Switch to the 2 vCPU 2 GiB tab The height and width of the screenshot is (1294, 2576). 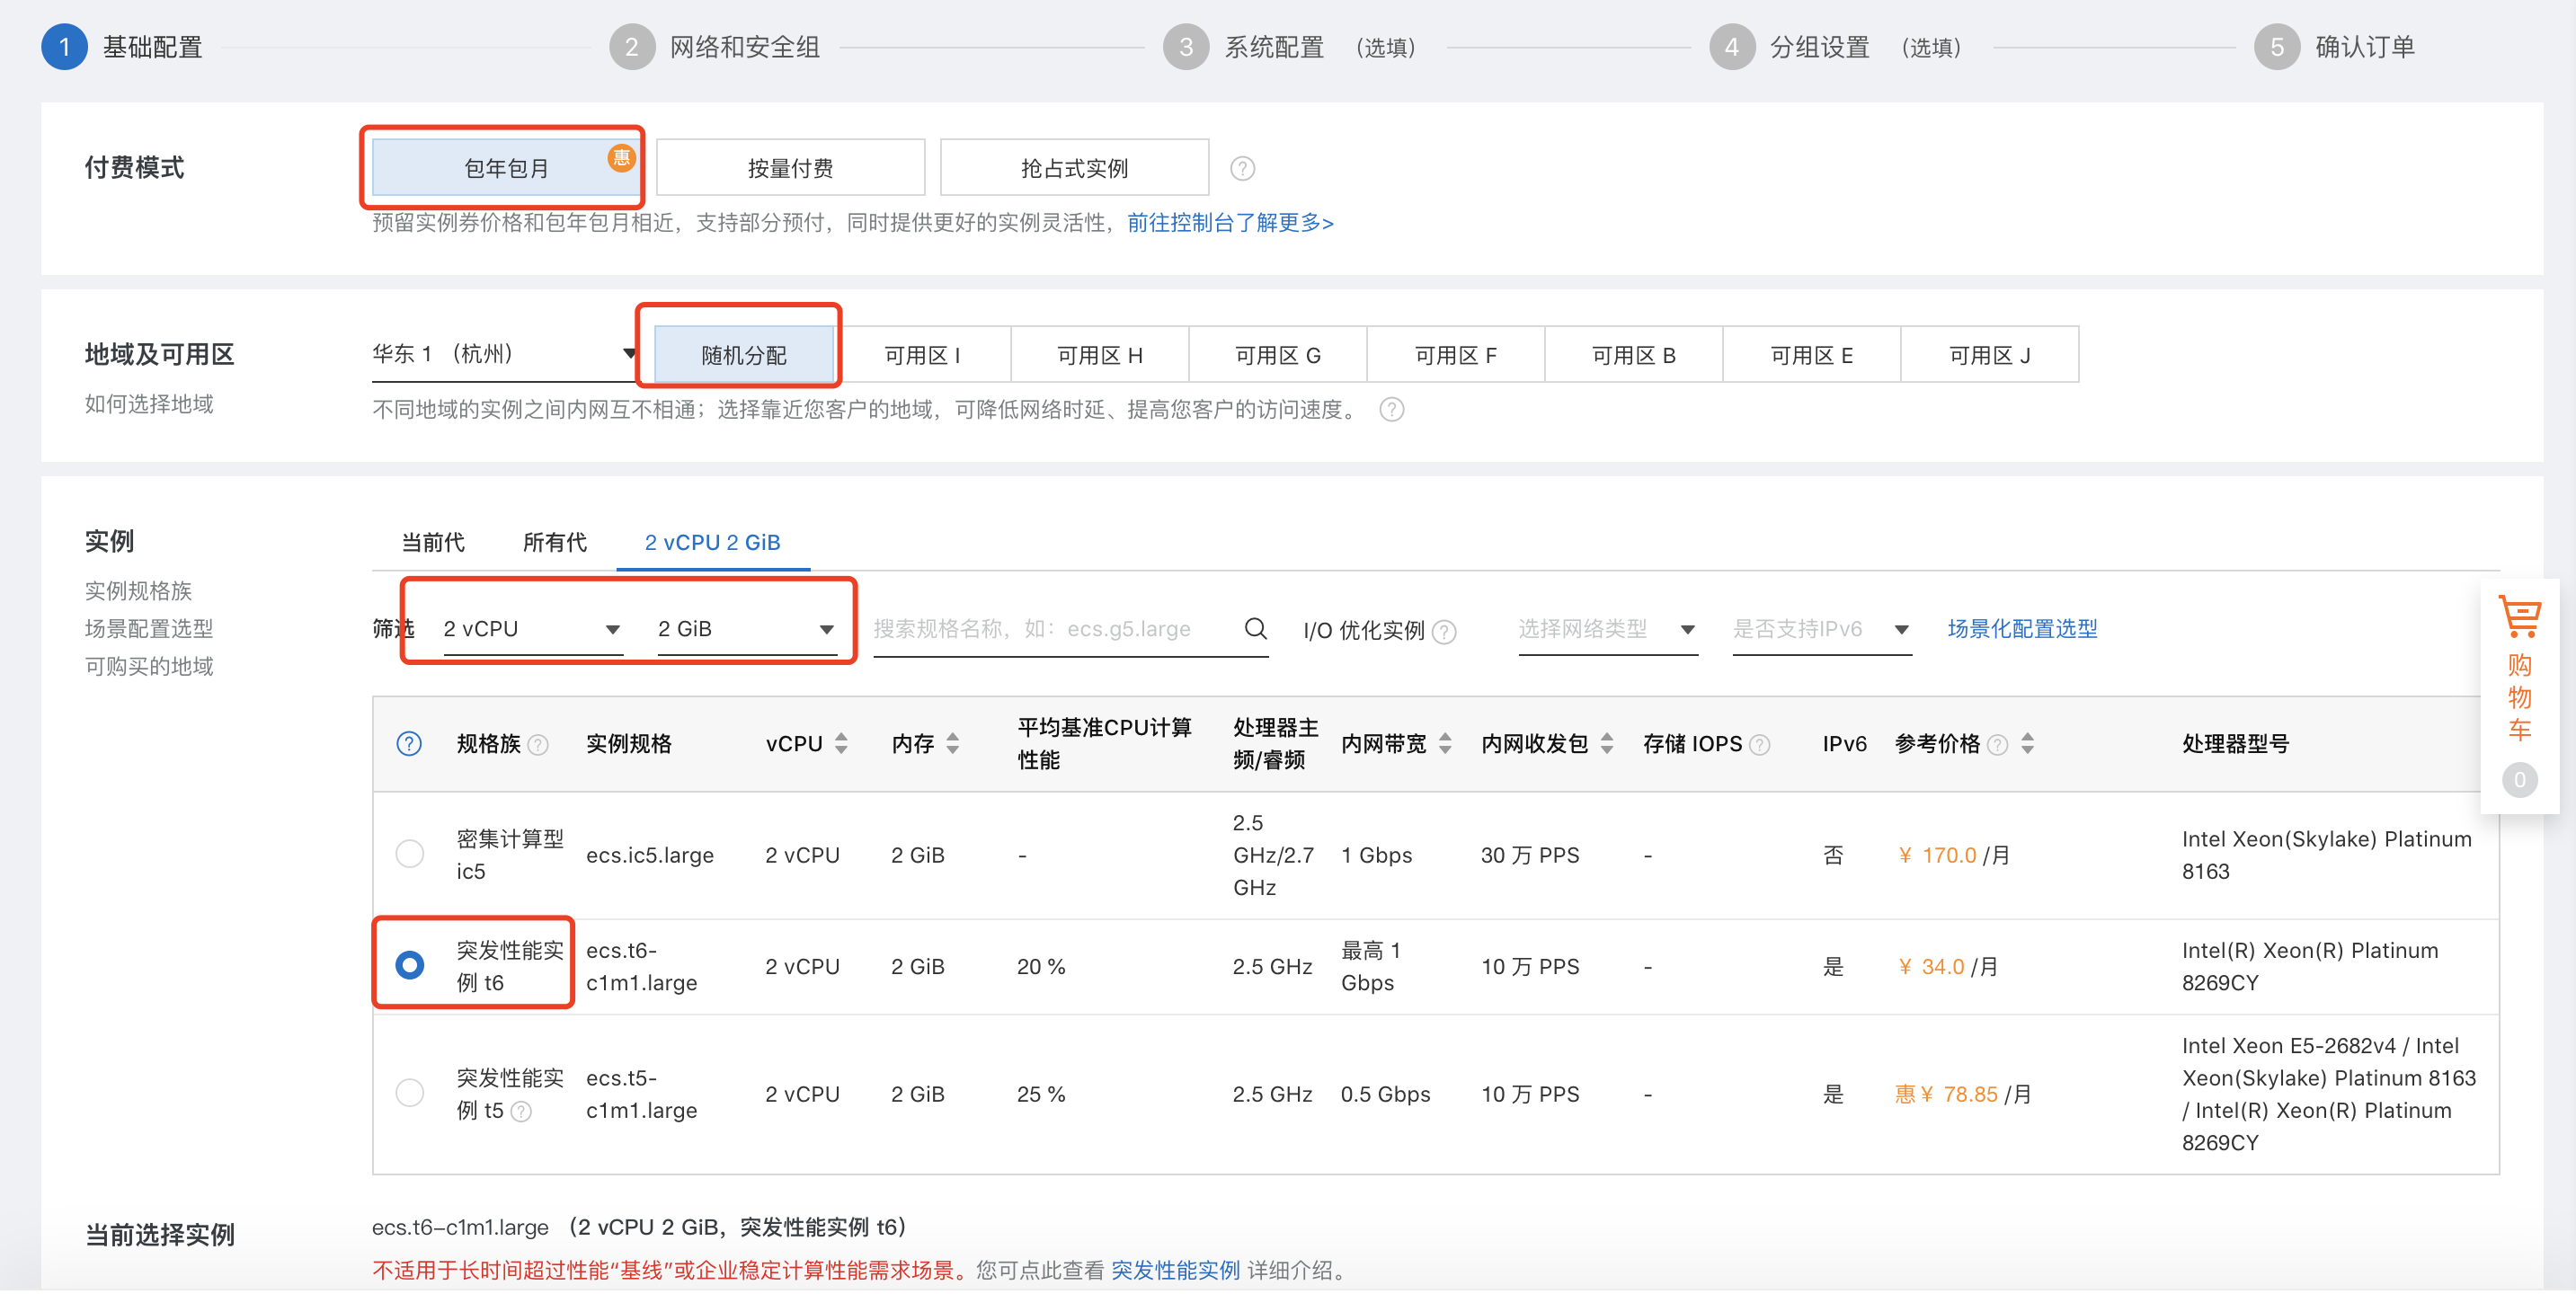click(713, 543)
